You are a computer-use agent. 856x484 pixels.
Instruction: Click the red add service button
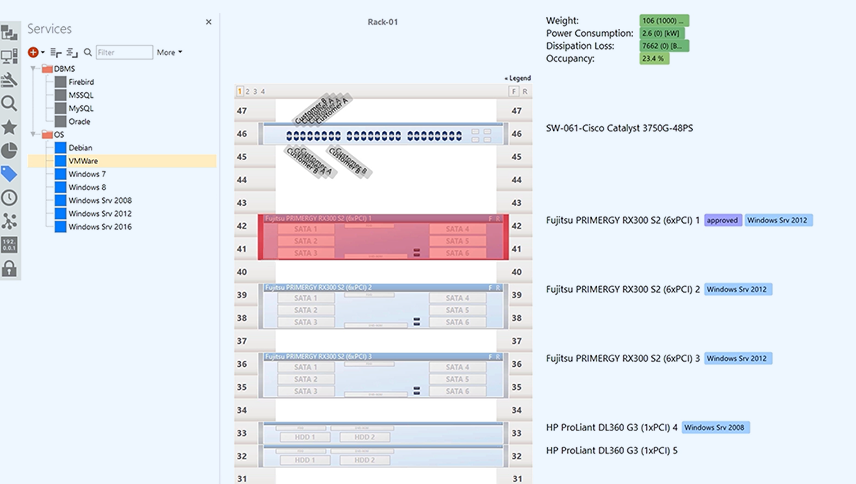(33, 52)
